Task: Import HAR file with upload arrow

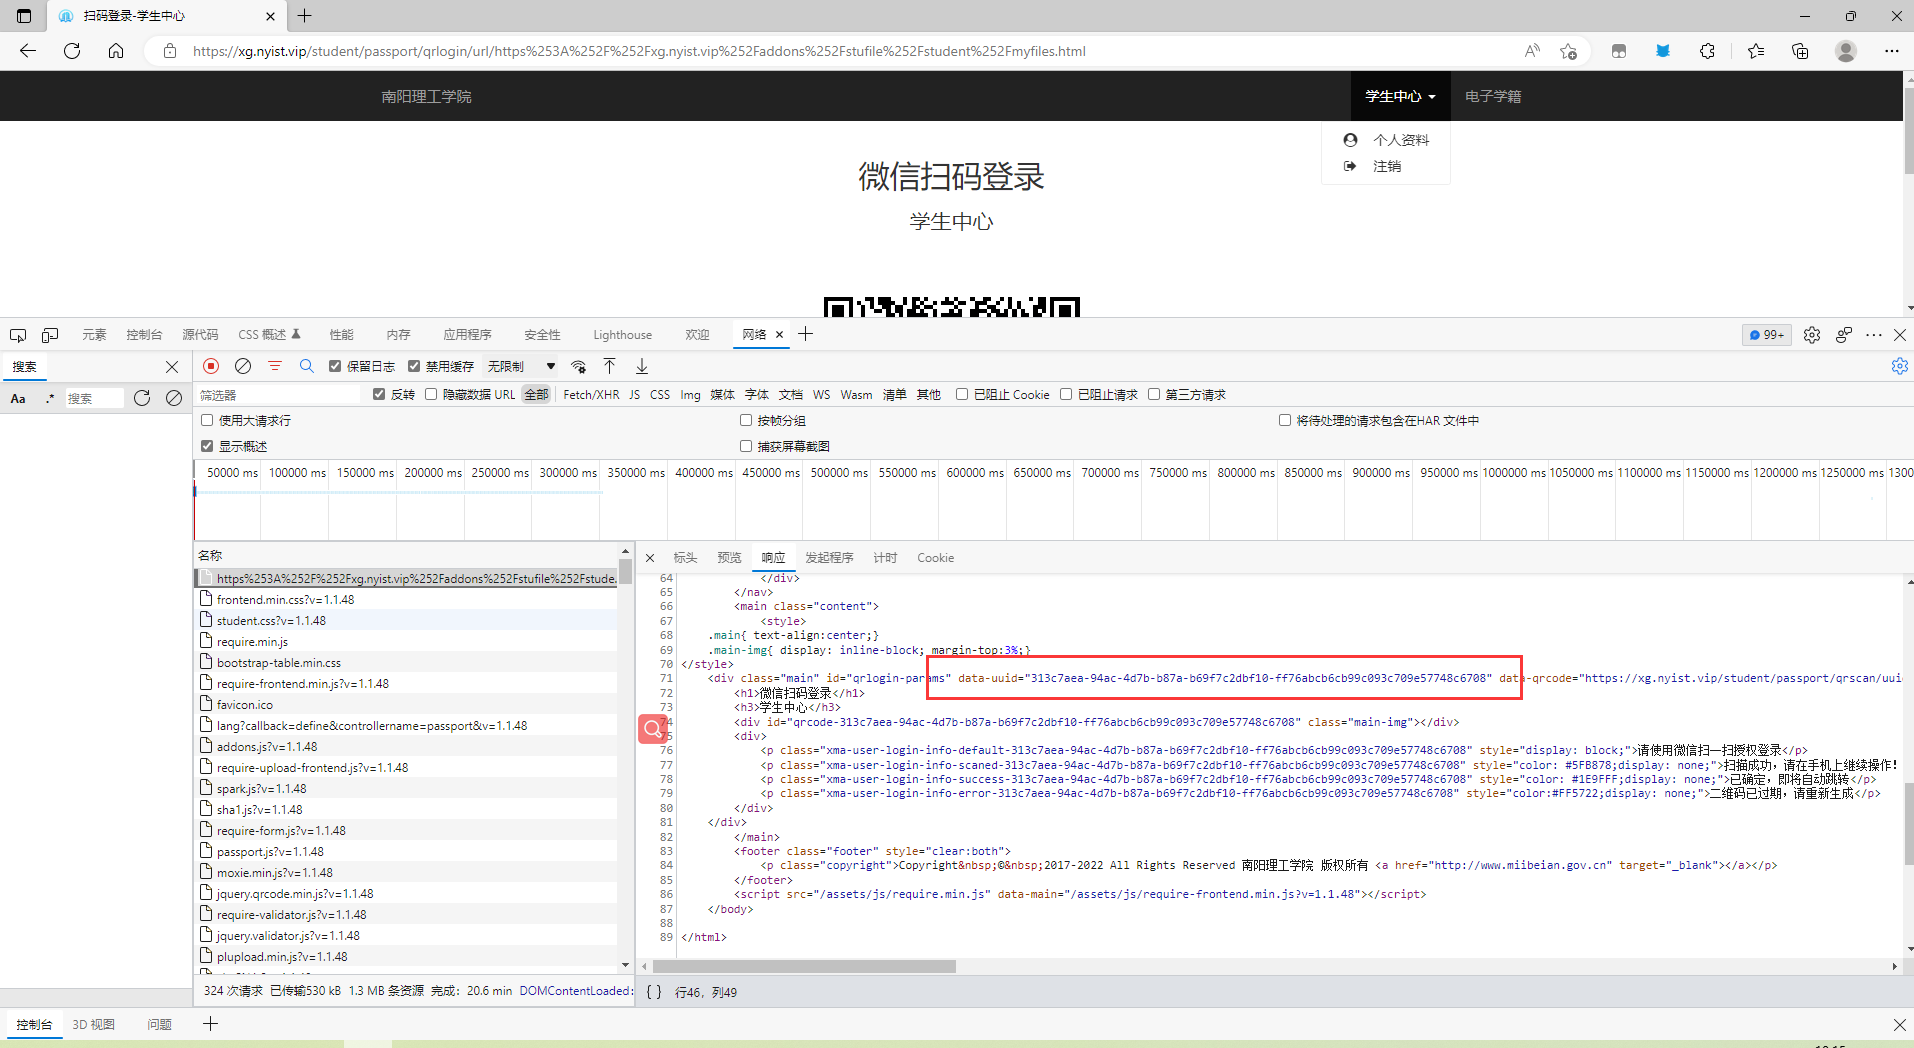Action: coord(609,366)
